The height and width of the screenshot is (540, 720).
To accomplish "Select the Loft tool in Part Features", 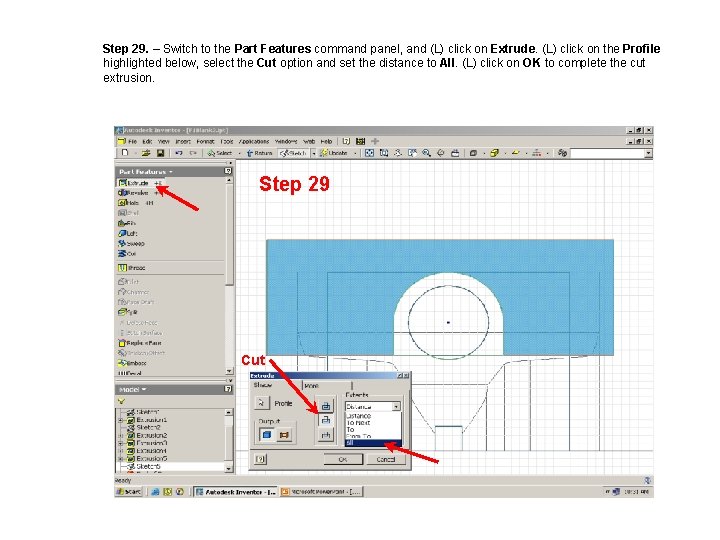I will tap(128, 233).
